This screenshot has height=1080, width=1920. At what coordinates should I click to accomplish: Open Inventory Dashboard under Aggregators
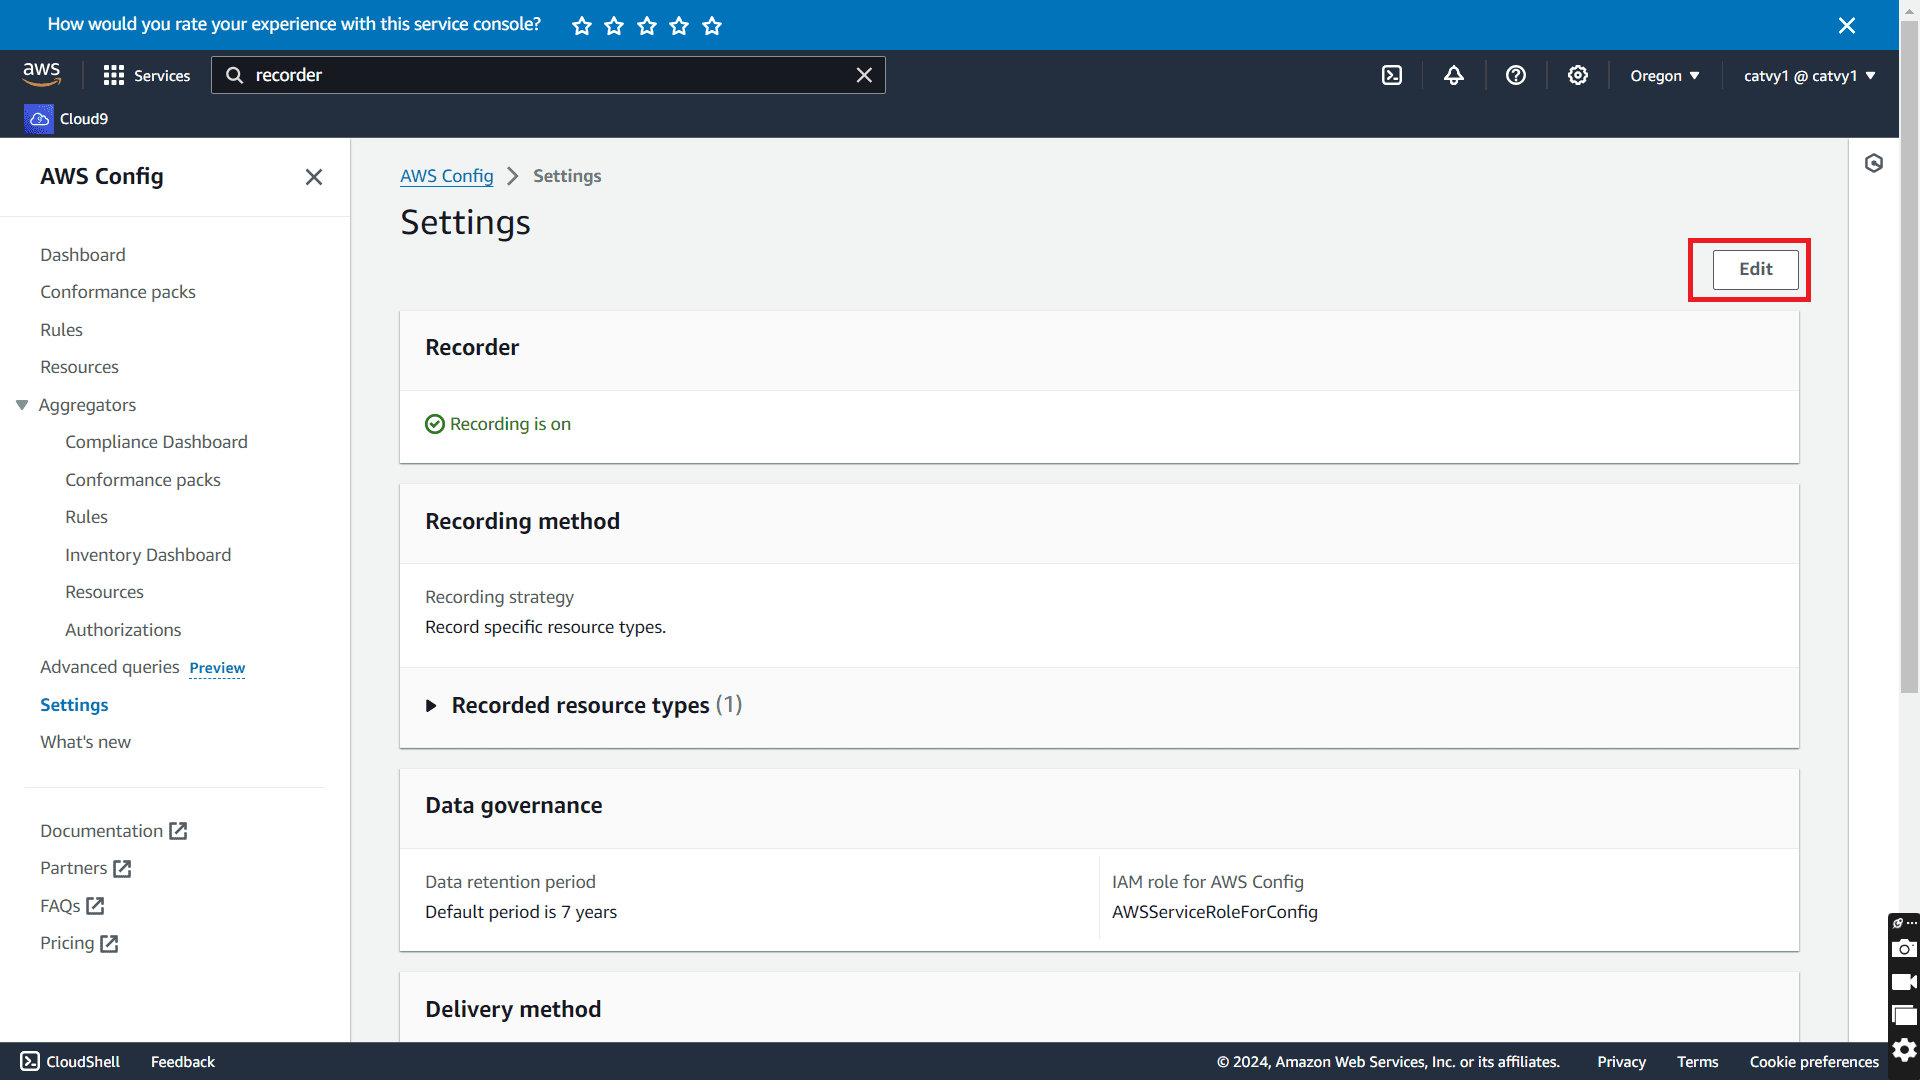pyautogui.click(x=148, y=555)
